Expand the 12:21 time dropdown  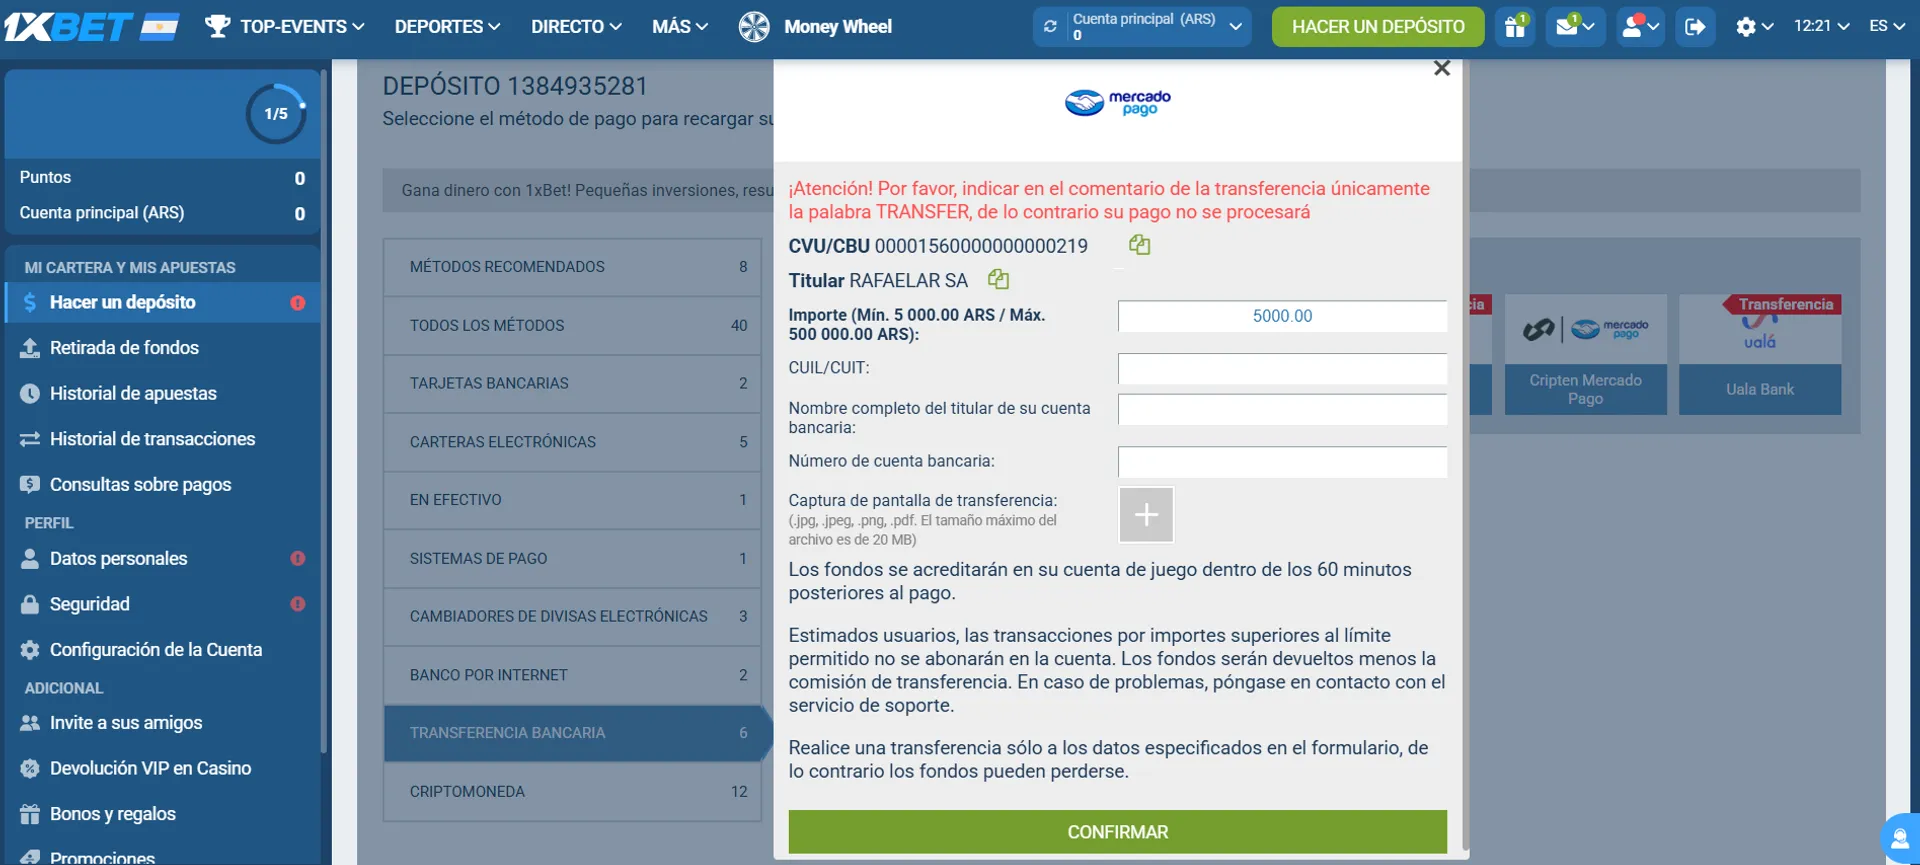coord(1821,27)
